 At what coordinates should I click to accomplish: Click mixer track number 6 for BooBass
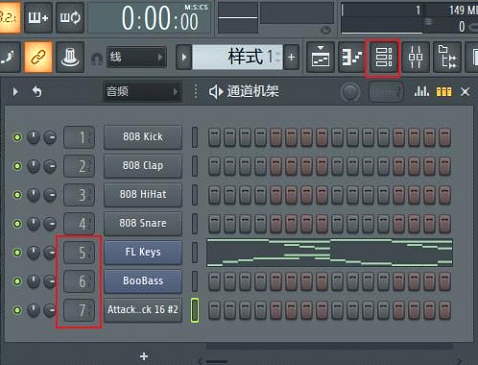click(79, 282)
